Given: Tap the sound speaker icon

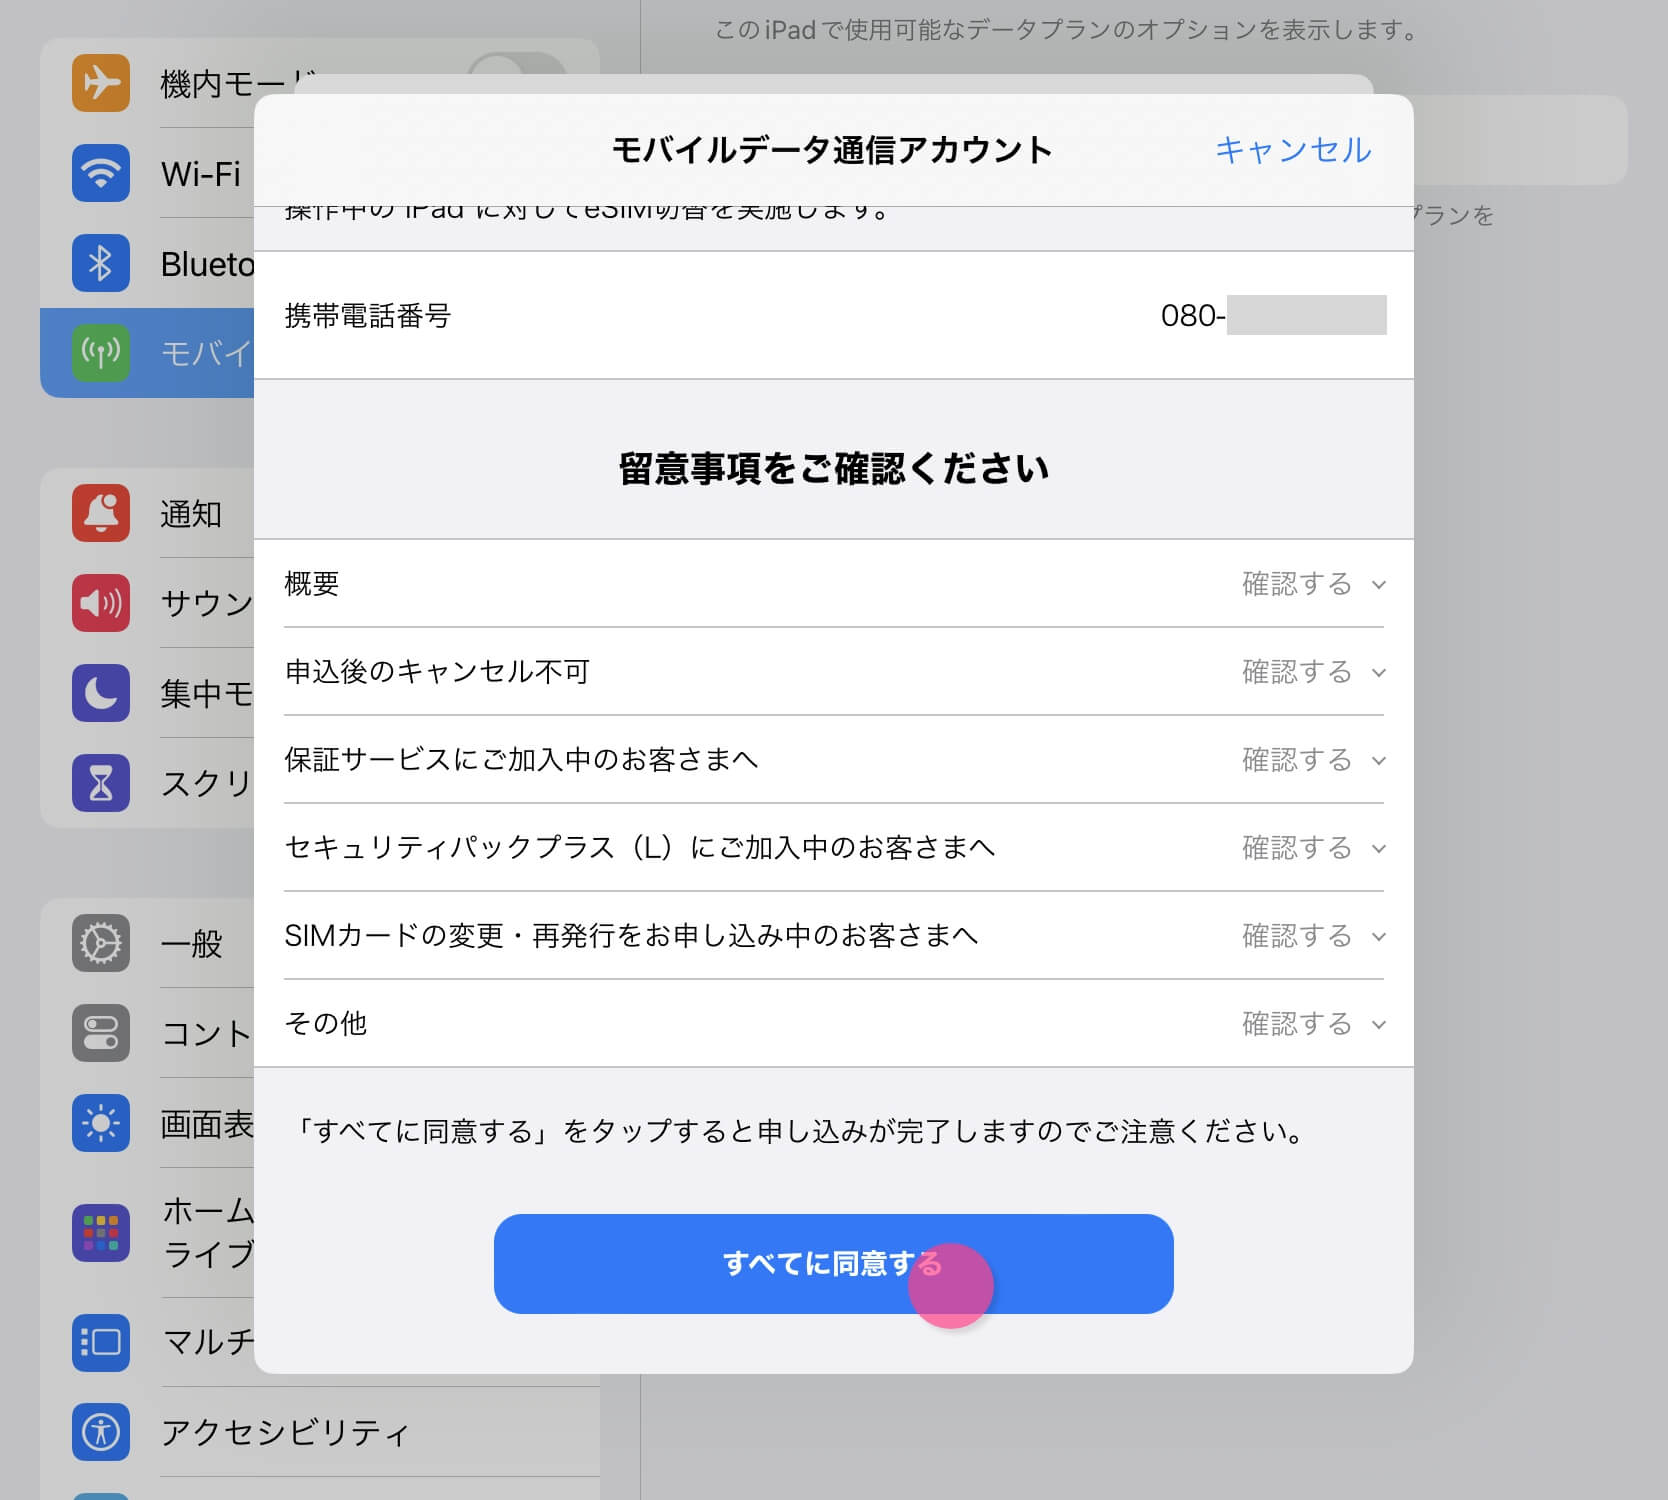Looking at the screenshot, I should pos(101,603).
